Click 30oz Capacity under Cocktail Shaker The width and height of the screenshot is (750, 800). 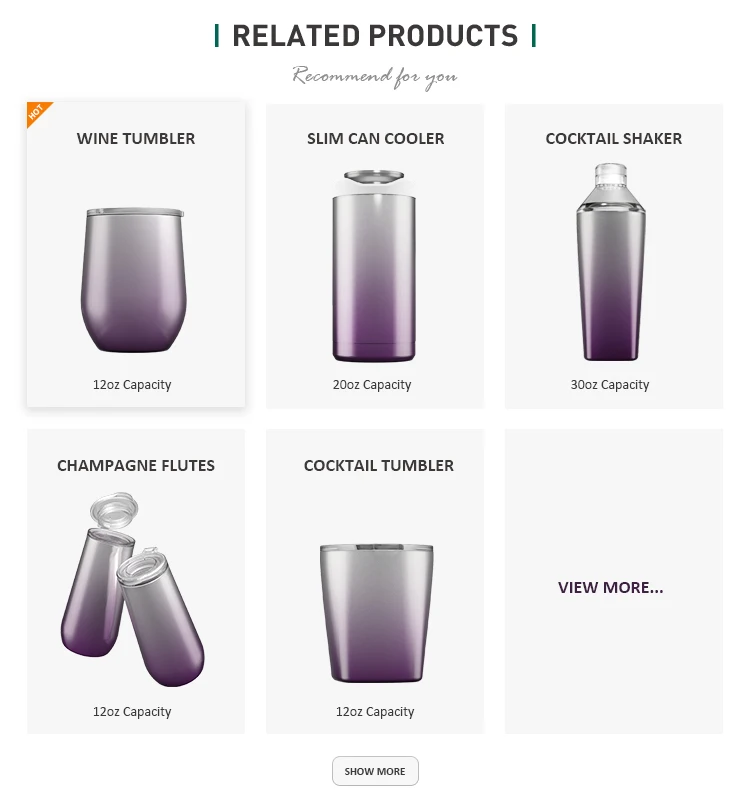(610, 385)
